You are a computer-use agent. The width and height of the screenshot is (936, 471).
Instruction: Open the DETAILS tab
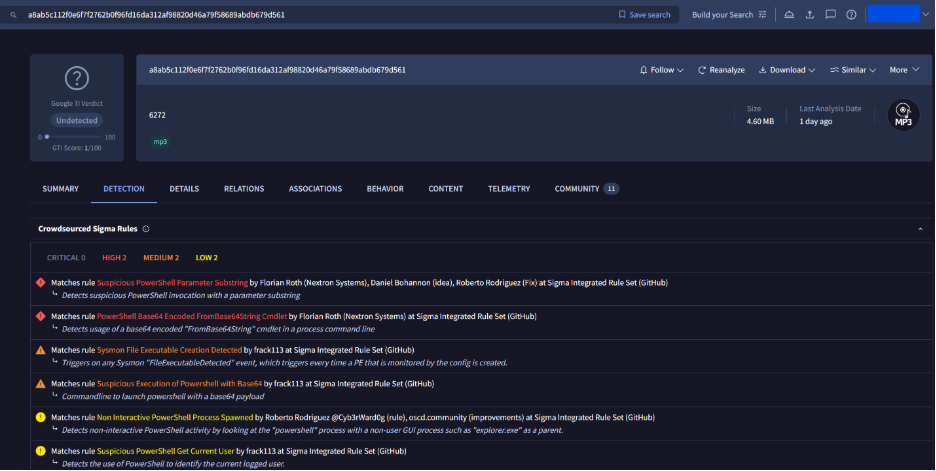pos(184,189)
